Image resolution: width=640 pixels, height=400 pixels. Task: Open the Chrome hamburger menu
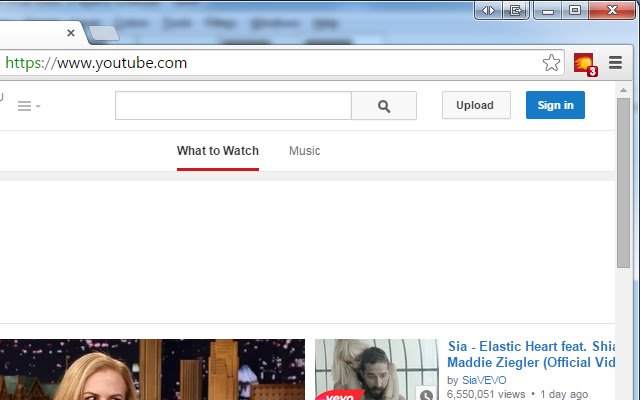tap(616, 62)
